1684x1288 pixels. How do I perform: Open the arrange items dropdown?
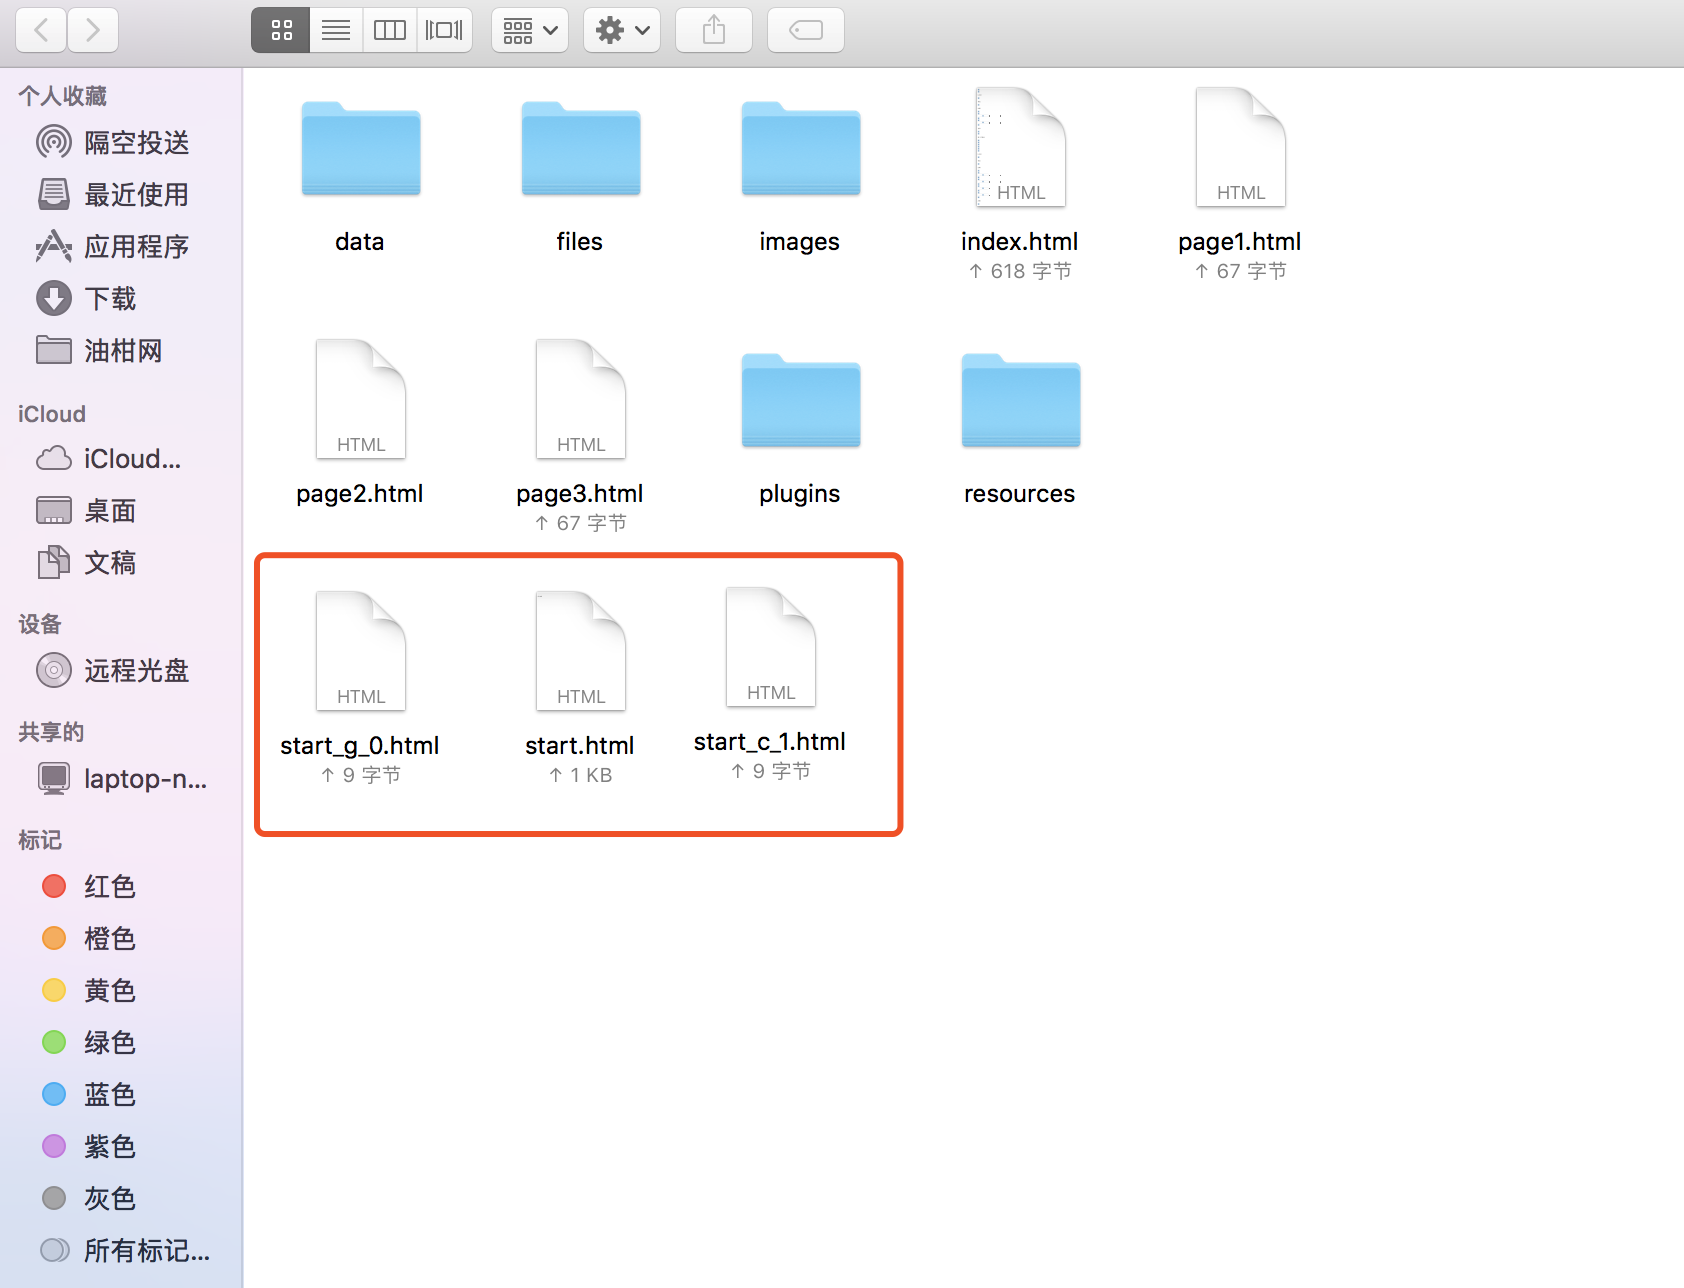tap(530, 30)
